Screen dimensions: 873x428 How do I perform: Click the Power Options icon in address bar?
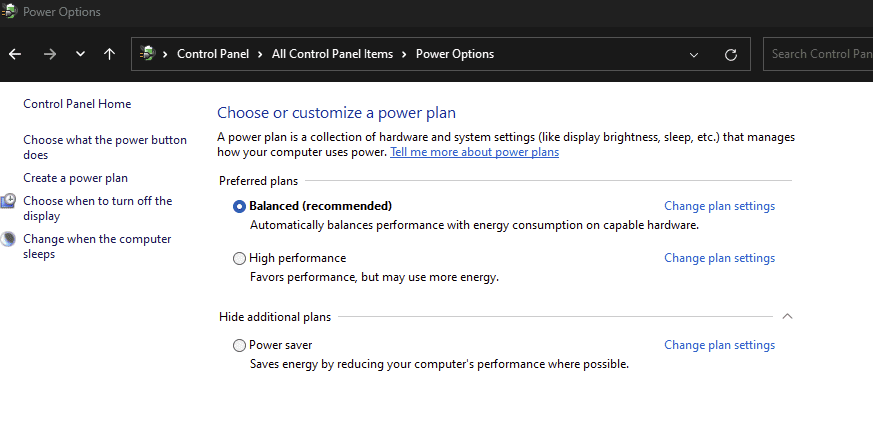point(148,53)
